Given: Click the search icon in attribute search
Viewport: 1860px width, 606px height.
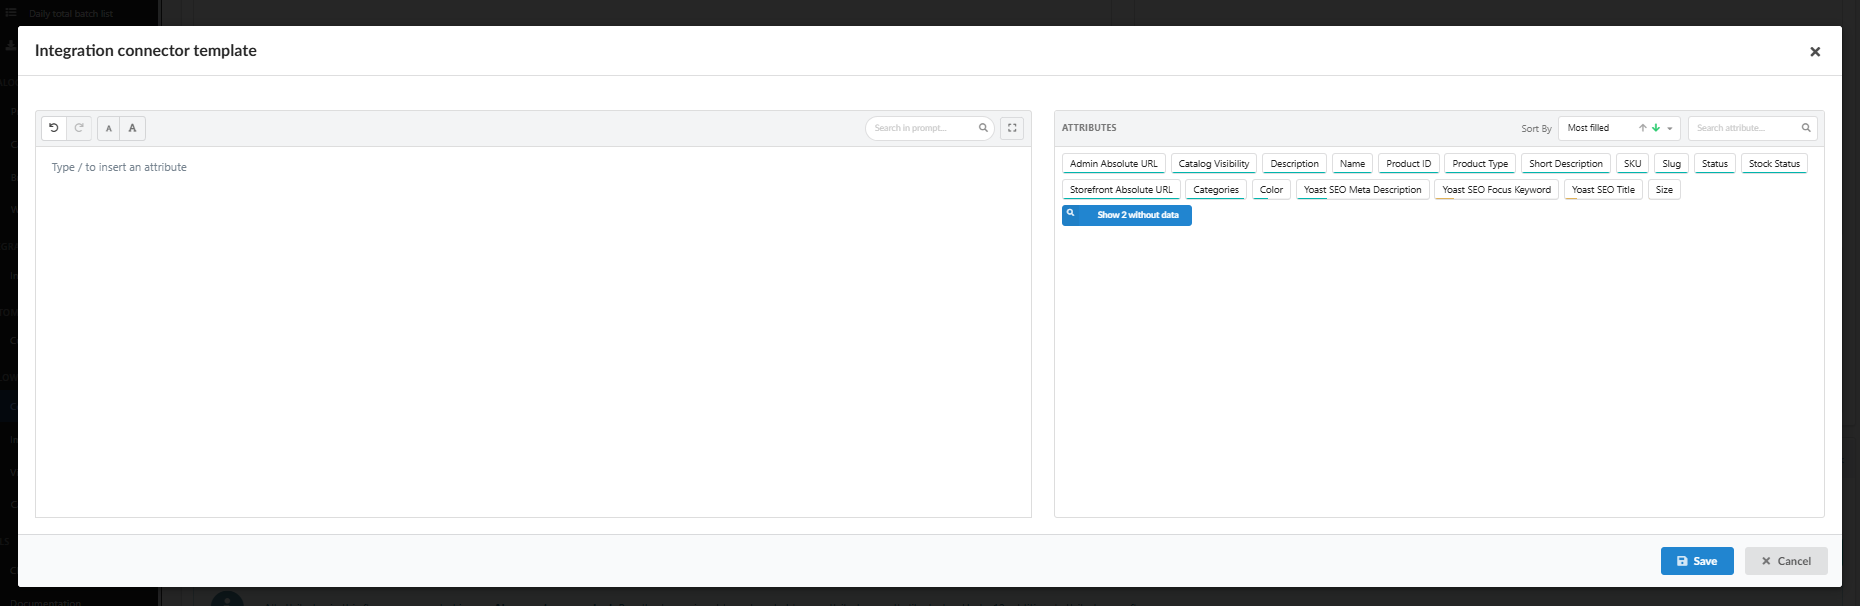Looking at the screenshot, I should pos(1806,128).
